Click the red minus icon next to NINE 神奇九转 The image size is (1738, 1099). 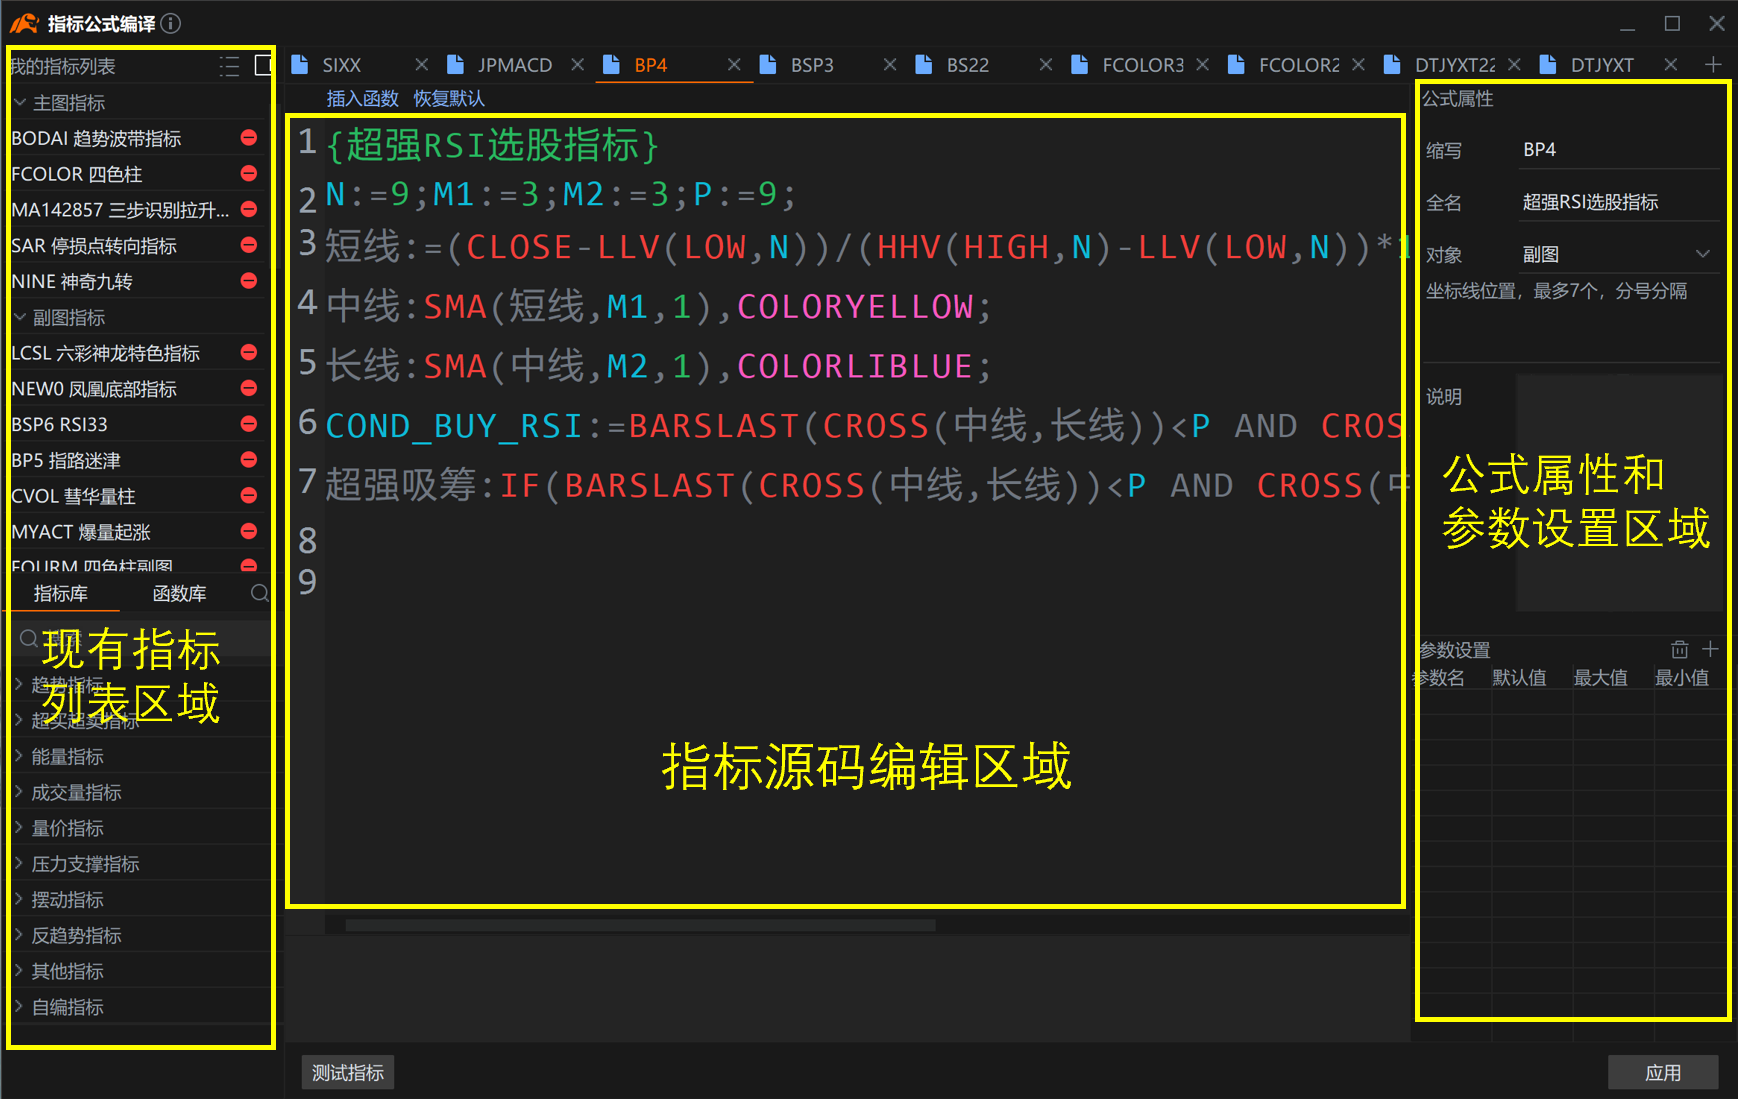249,281
